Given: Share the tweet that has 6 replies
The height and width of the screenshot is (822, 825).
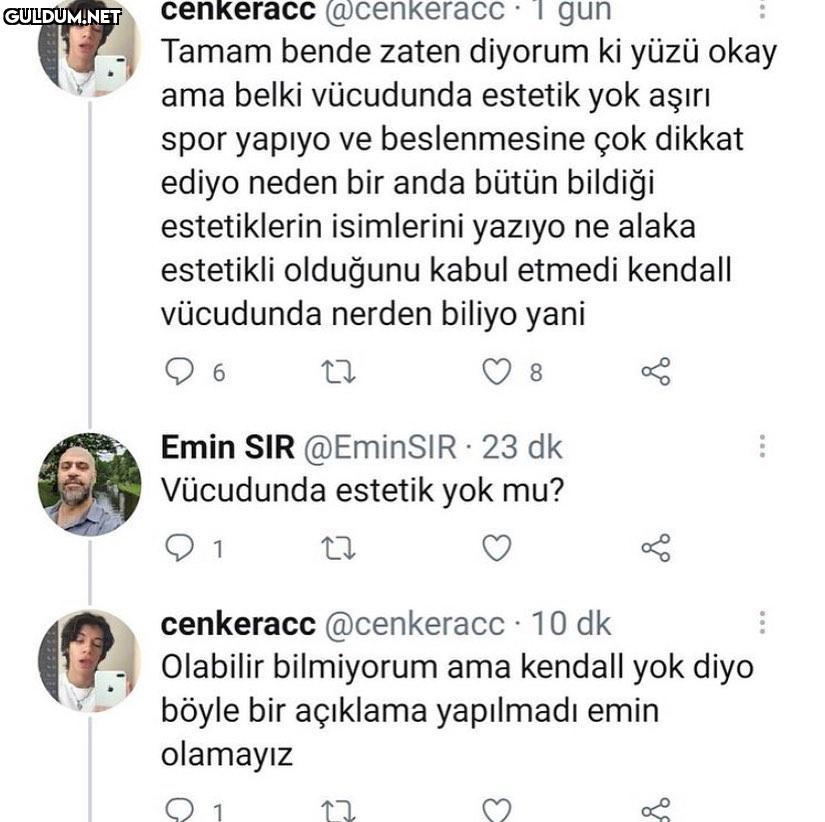Looking at the screenshot, I should coord(655,372).
